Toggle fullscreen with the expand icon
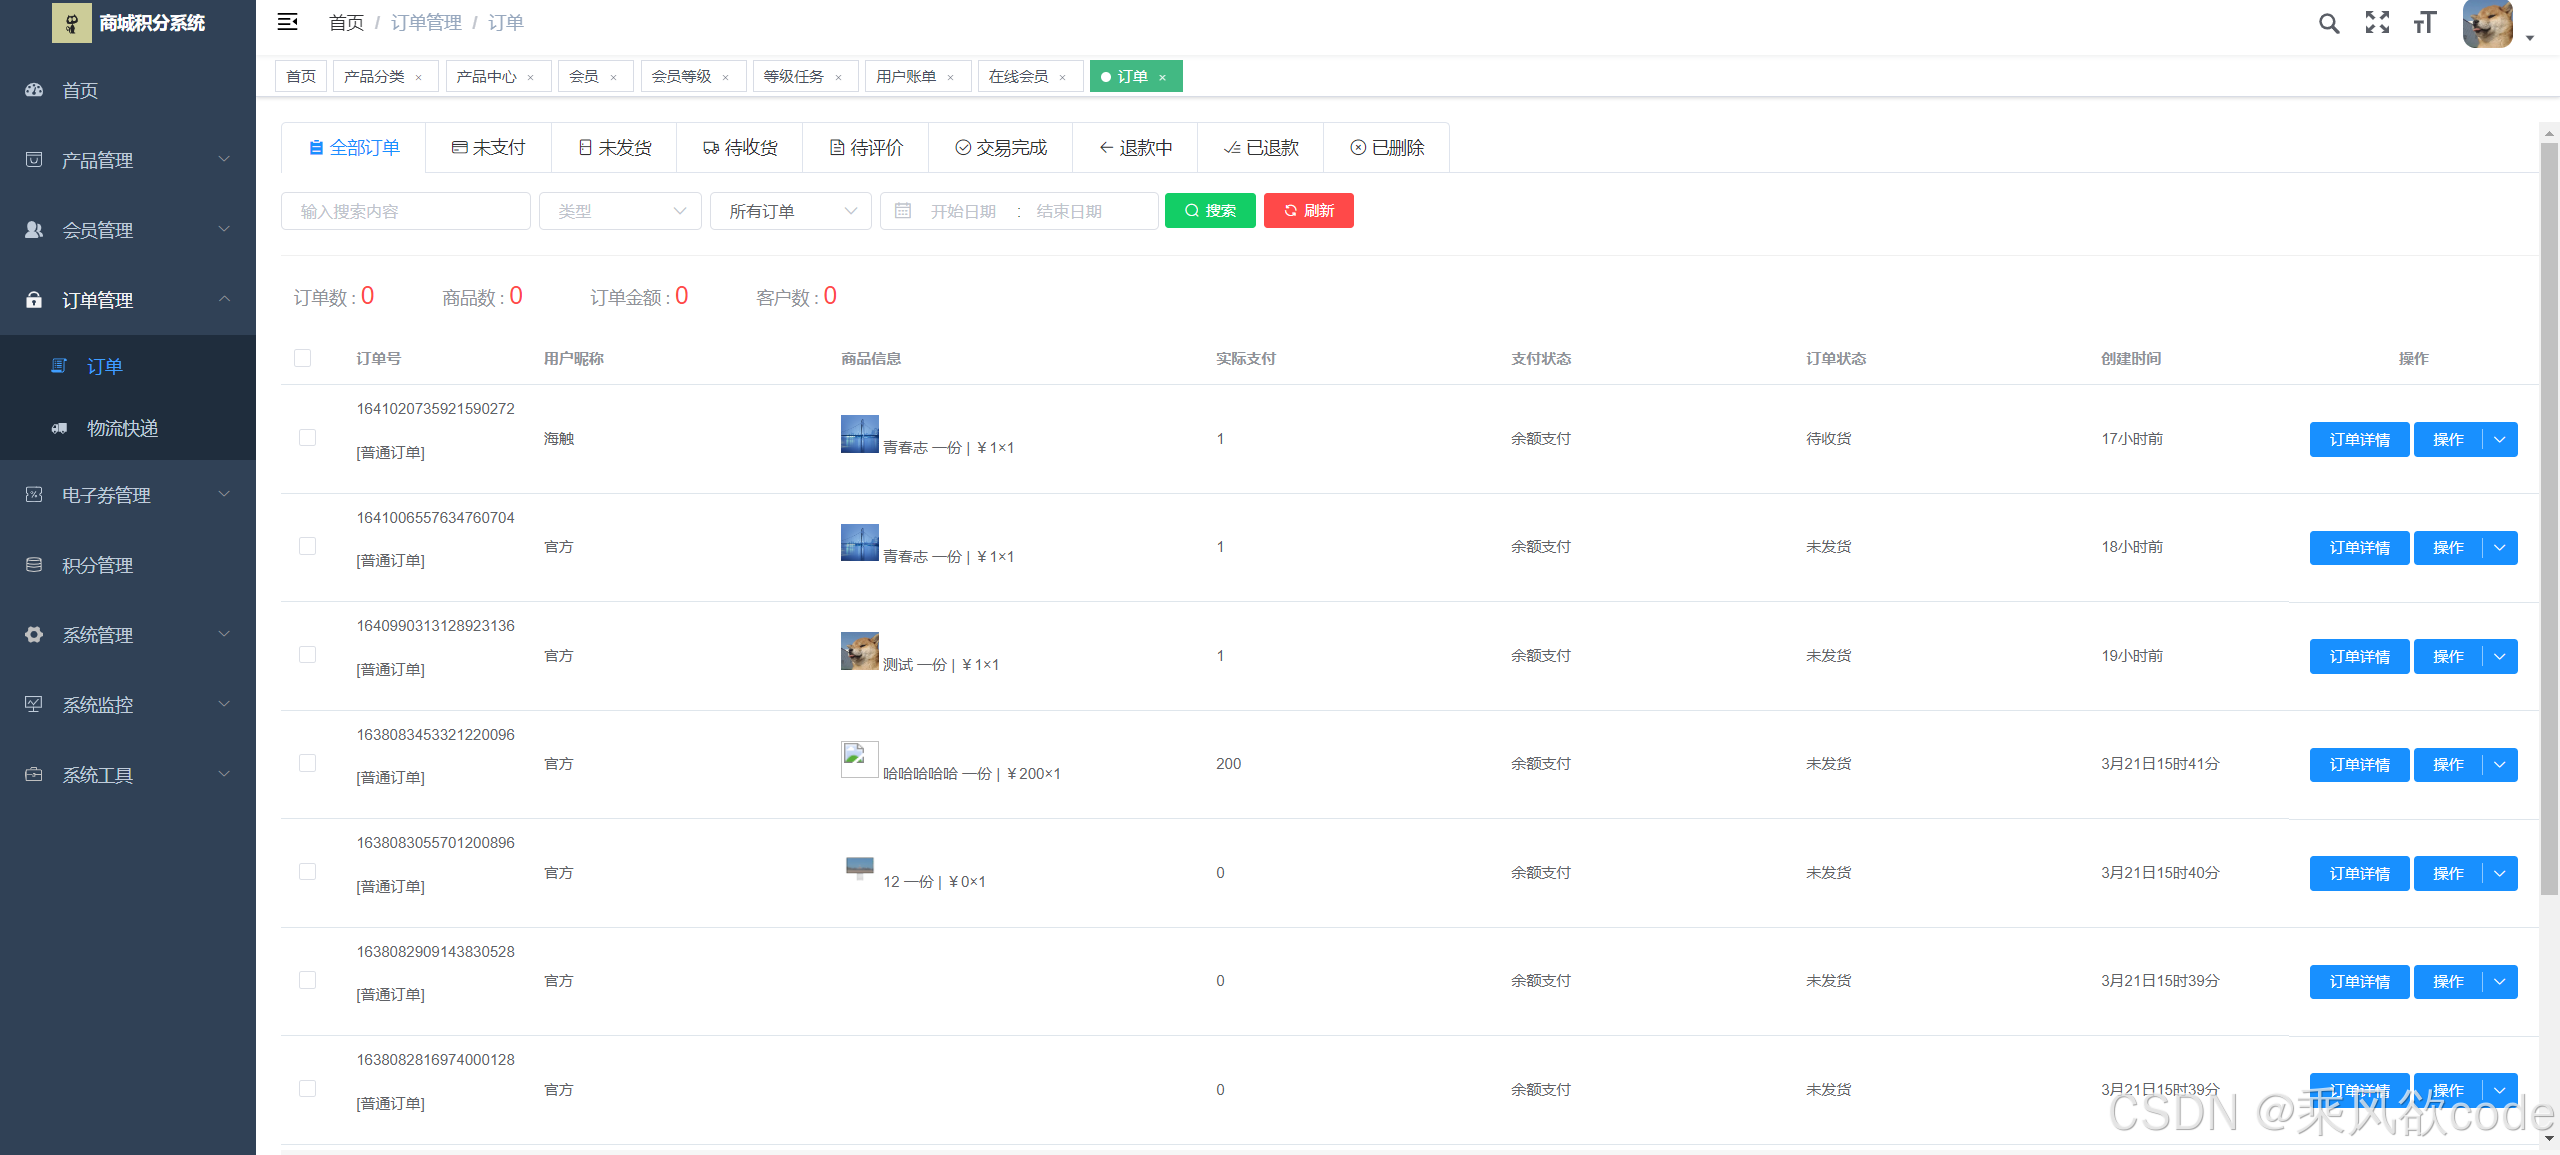Screen dimensions: 2560x1155 2377,22
